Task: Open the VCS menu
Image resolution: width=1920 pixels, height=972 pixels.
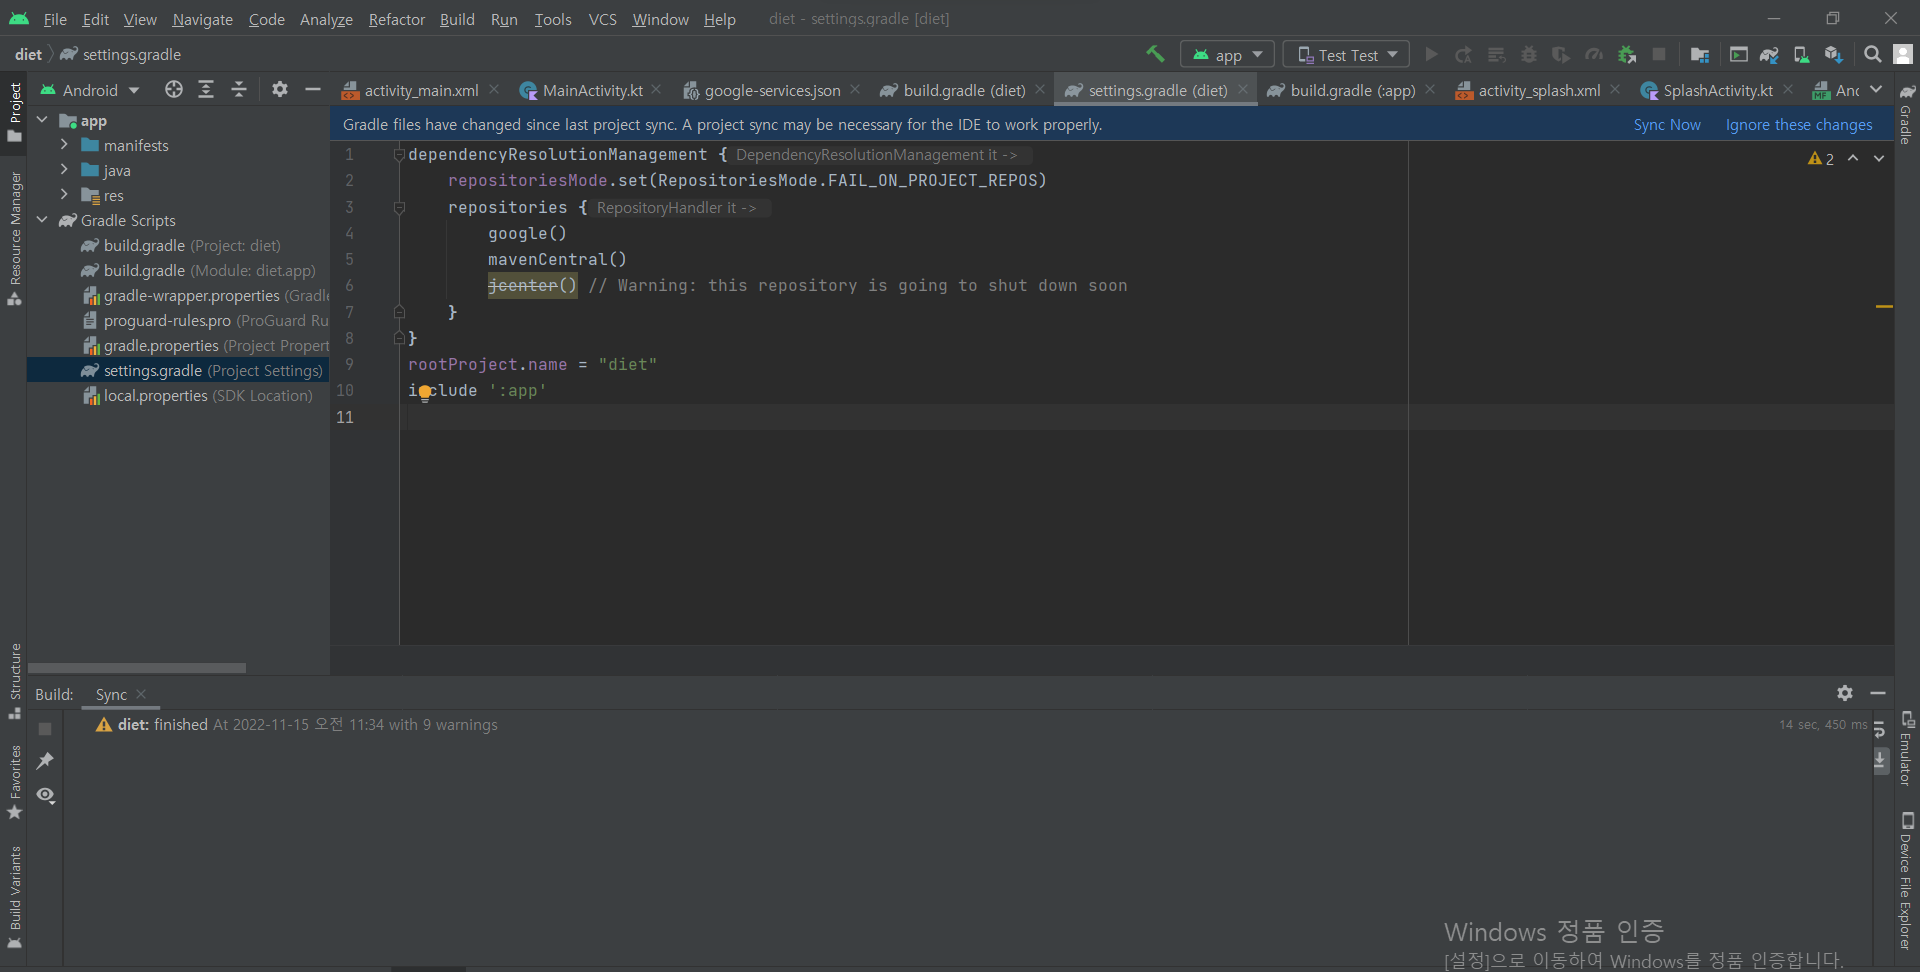Action: click(602, 19)
